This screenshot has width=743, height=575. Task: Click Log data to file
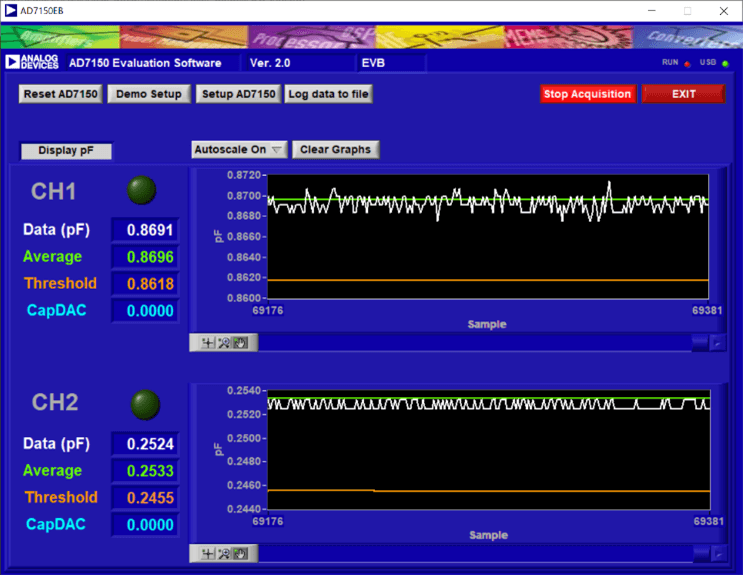tap(328, 94)
